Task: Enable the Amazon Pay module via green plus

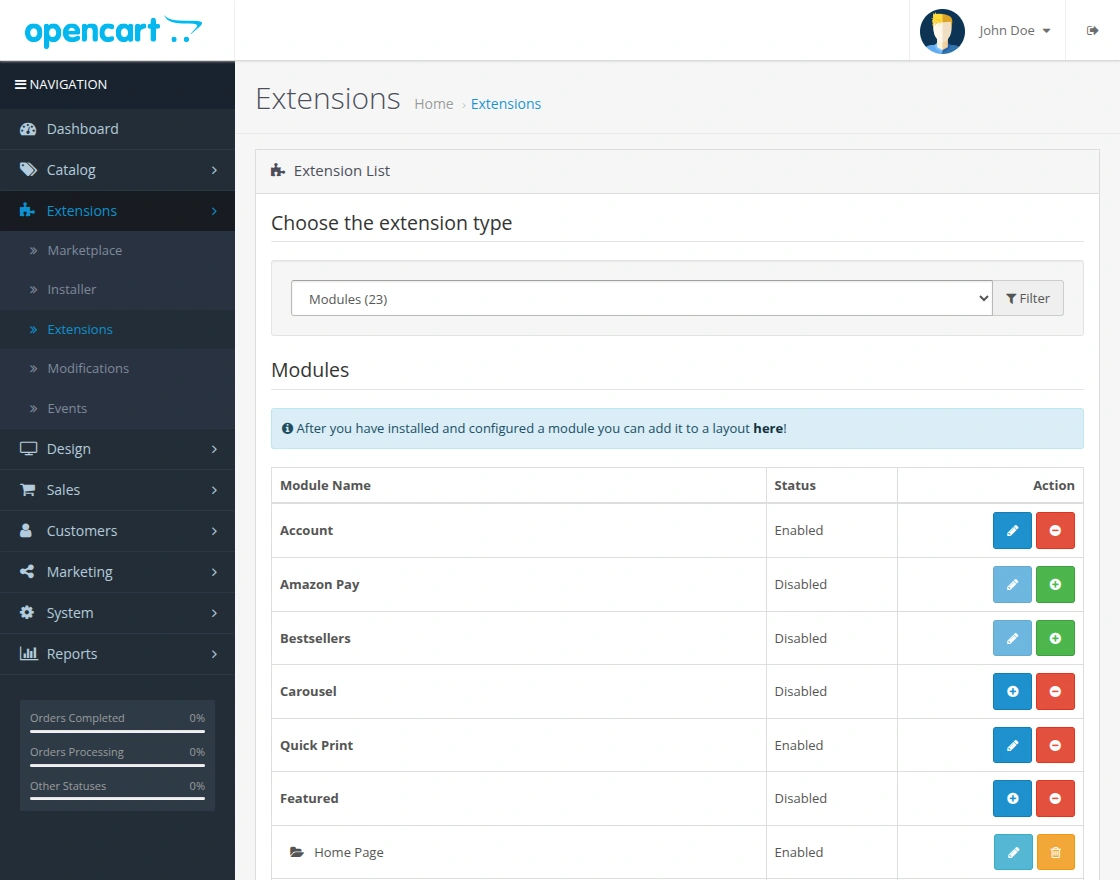Action: [x=1055, y=584]
